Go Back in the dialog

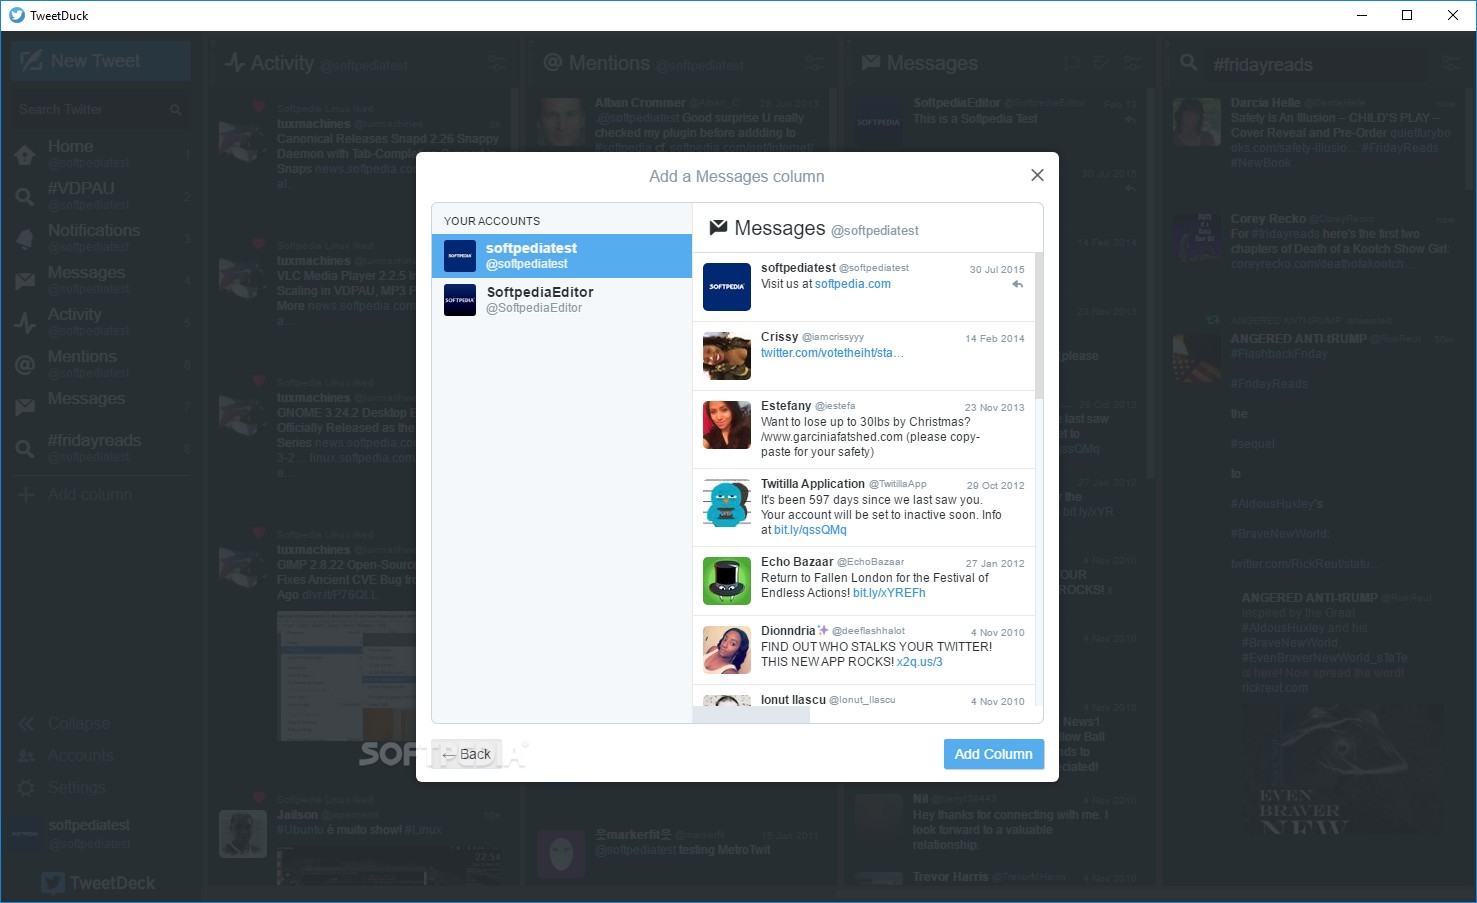click(x=467, y=754)
